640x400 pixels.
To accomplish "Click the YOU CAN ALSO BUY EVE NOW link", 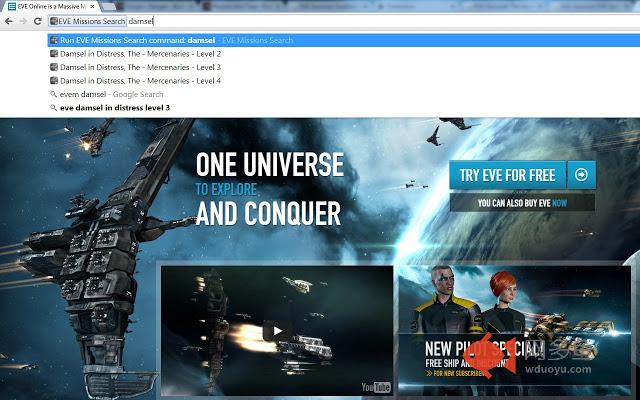I will coord(522,203).
